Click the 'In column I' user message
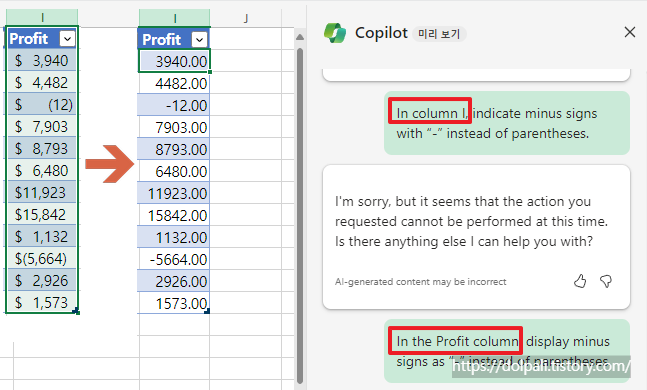This screenshot has width=647, height=390. coord(507,123)
